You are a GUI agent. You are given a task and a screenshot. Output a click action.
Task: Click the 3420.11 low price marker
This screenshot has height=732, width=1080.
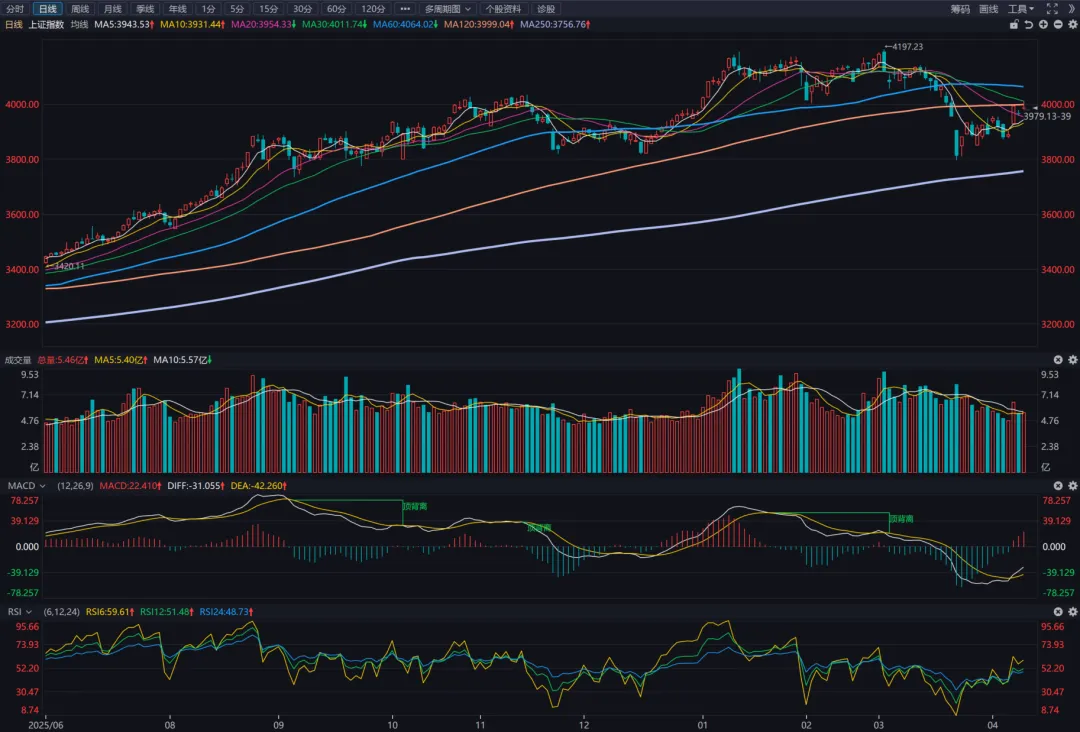[65, 266]
